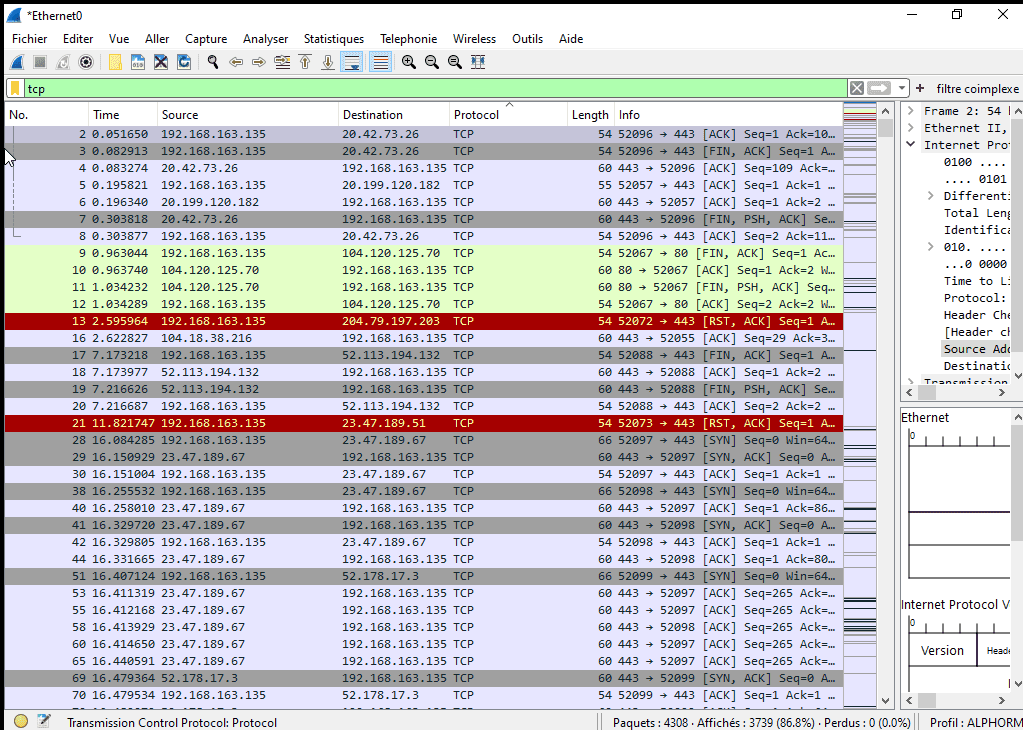Image resolution: width=1023 pixels, height=730 pixels.
Task: Sort packets by Protocol column
Action: [509, 115]
